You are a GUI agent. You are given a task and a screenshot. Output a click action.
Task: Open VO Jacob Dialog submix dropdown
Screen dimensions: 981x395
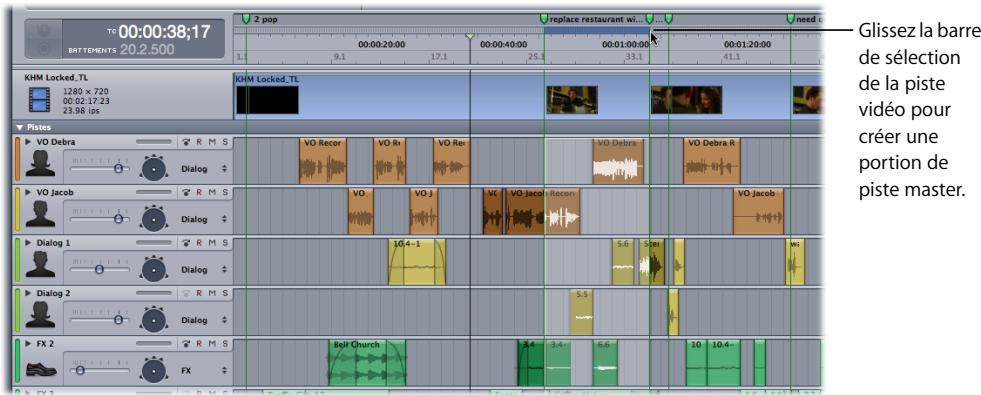(204, 220)
